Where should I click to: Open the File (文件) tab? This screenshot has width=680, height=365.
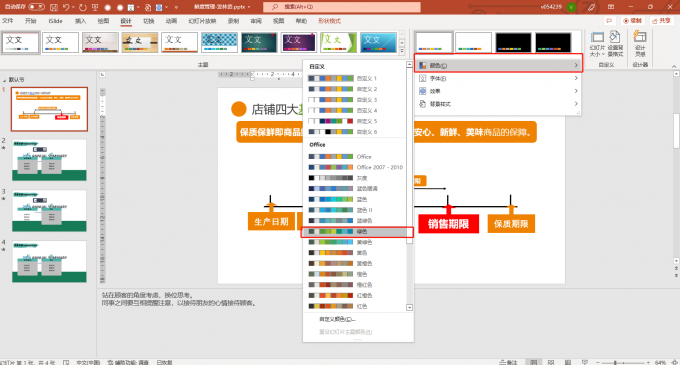click(x=7, y=21)
